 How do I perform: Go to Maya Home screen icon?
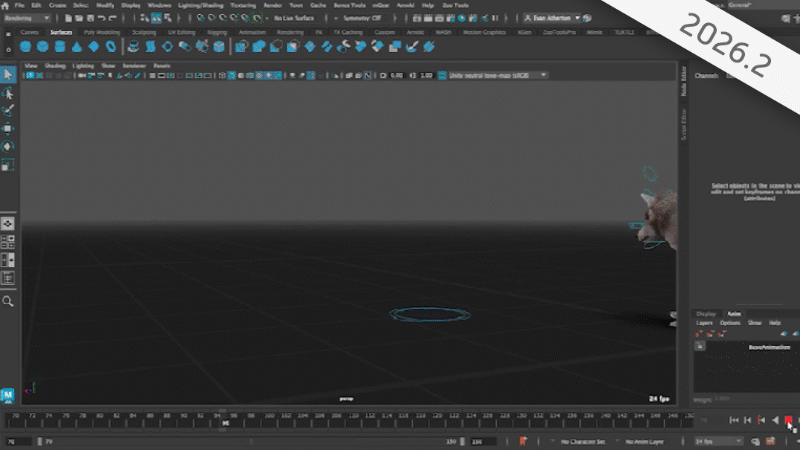pos(5,6)
